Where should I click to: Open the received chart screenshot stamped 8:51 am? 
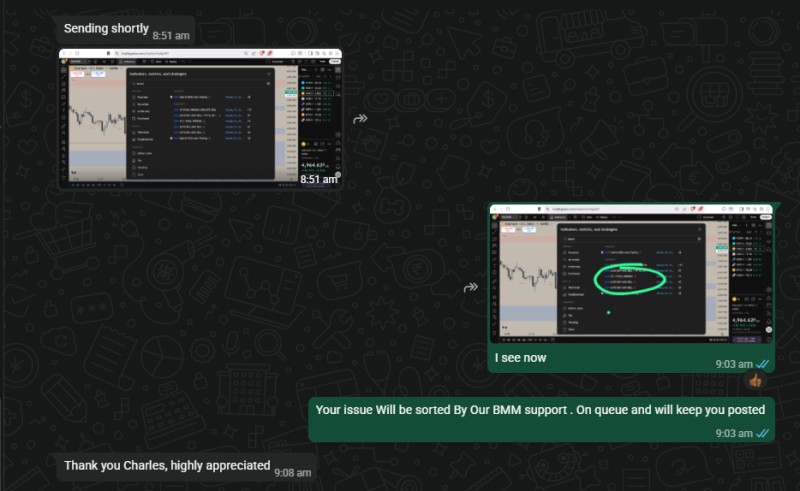[200, 118]
